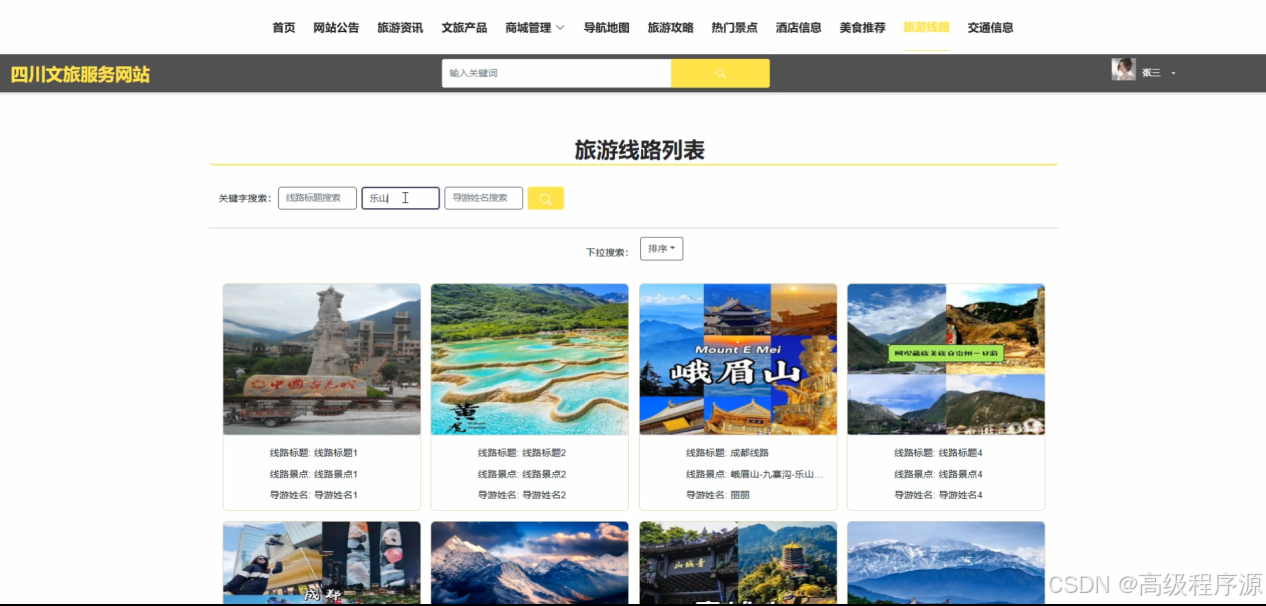This screenshot has height=606, width=1266.
Task: Click the text 线路景点: 峨眉山-九寨沟-乐山...
Action: coord(754,474)
